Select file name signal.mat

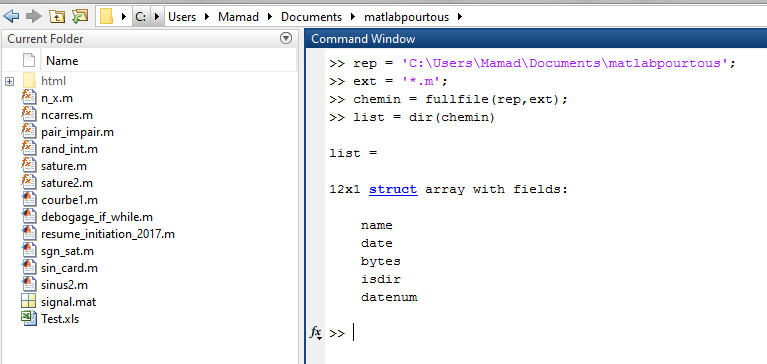point(68,302)
